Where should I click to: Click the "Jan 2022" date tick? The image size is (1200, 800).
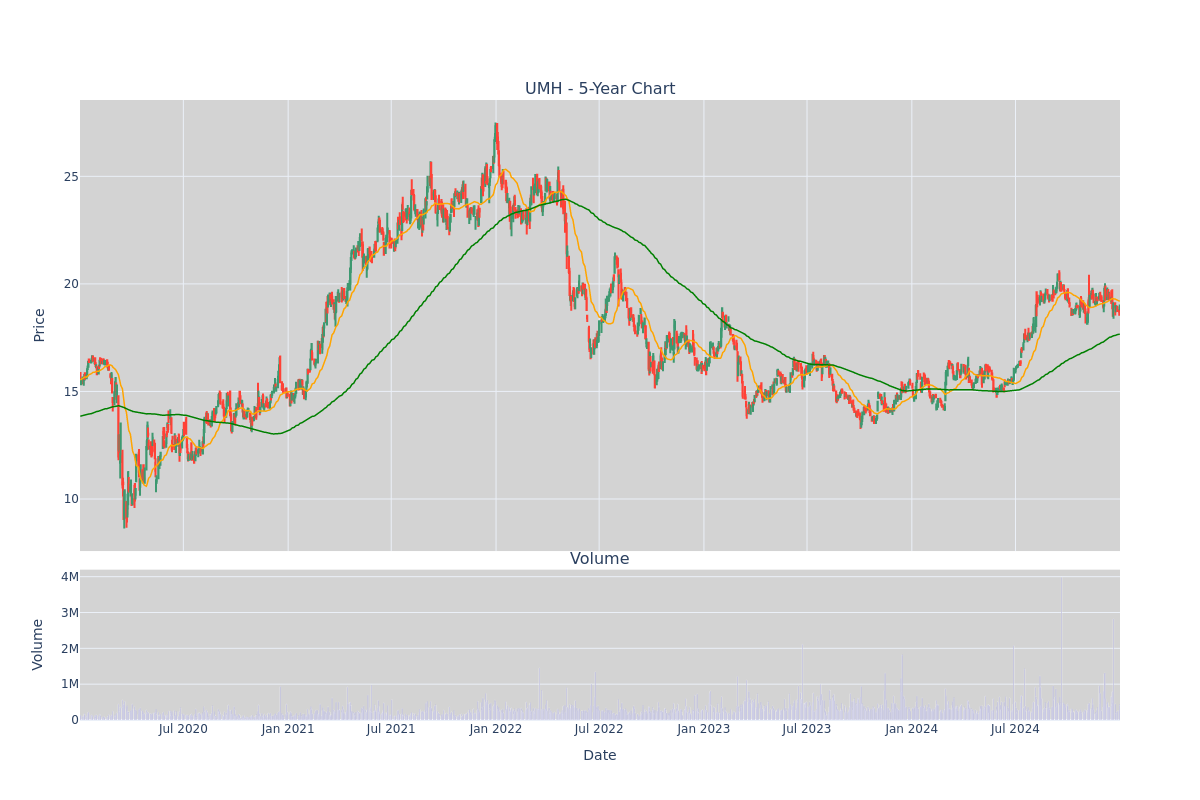click(496, 729)
